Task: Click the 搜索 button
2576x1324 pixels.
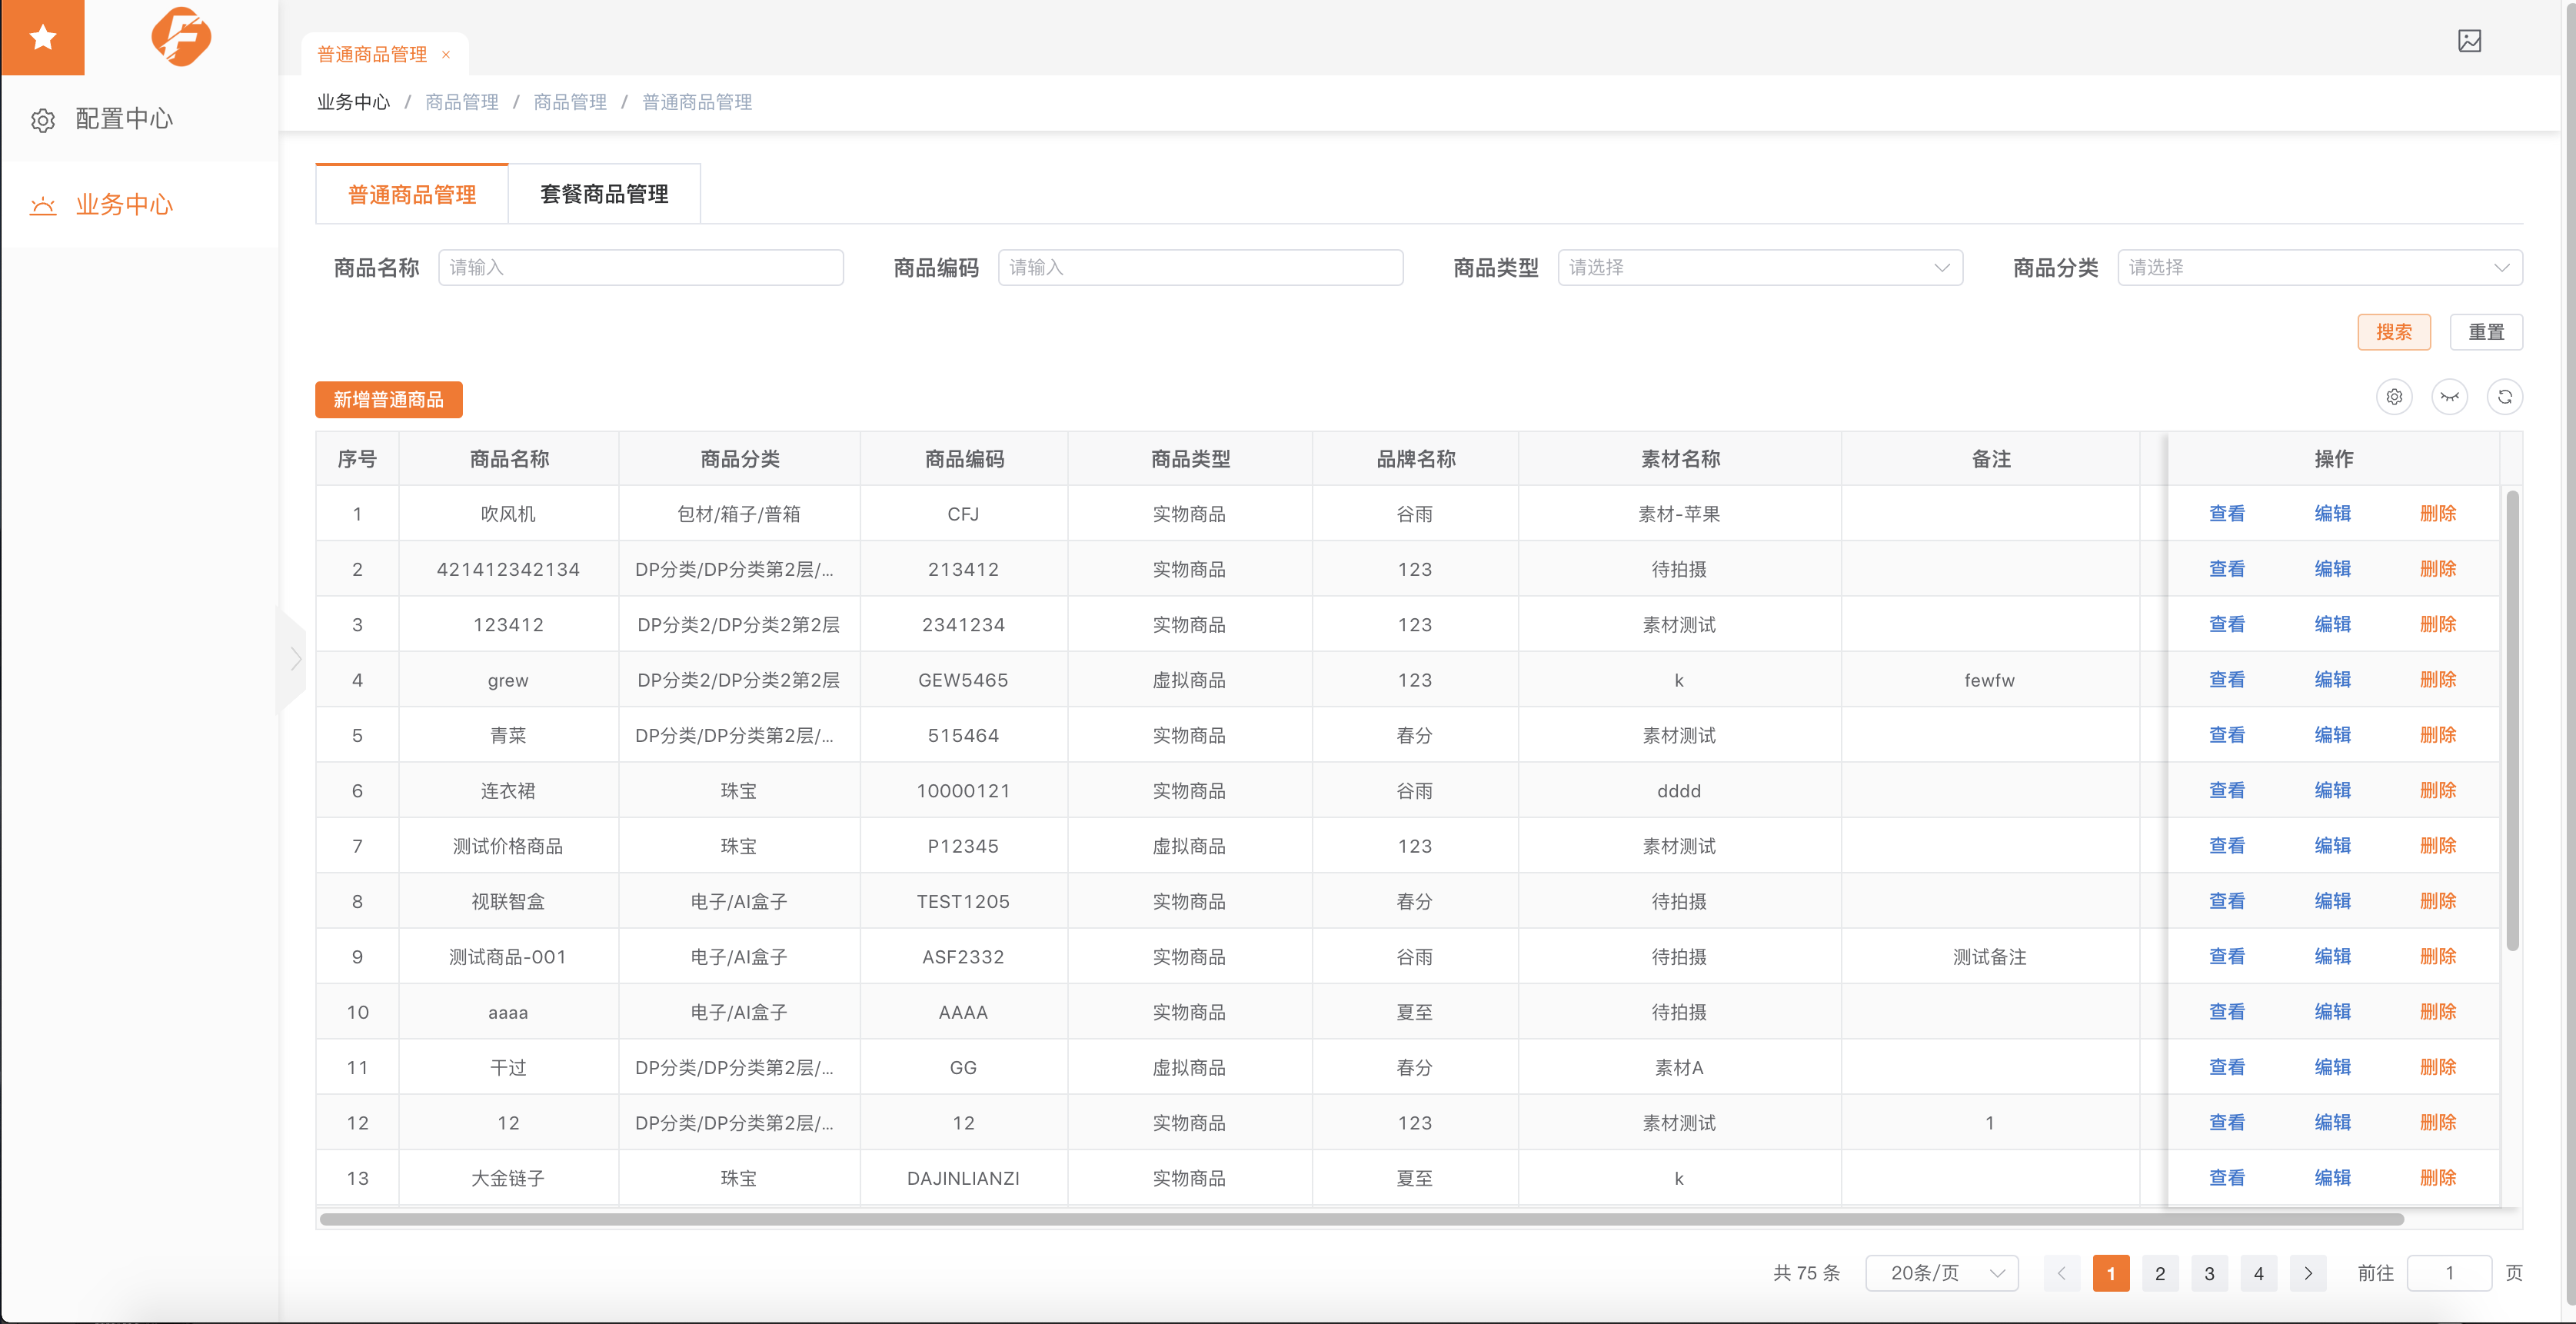Action: click(2394, 332)
